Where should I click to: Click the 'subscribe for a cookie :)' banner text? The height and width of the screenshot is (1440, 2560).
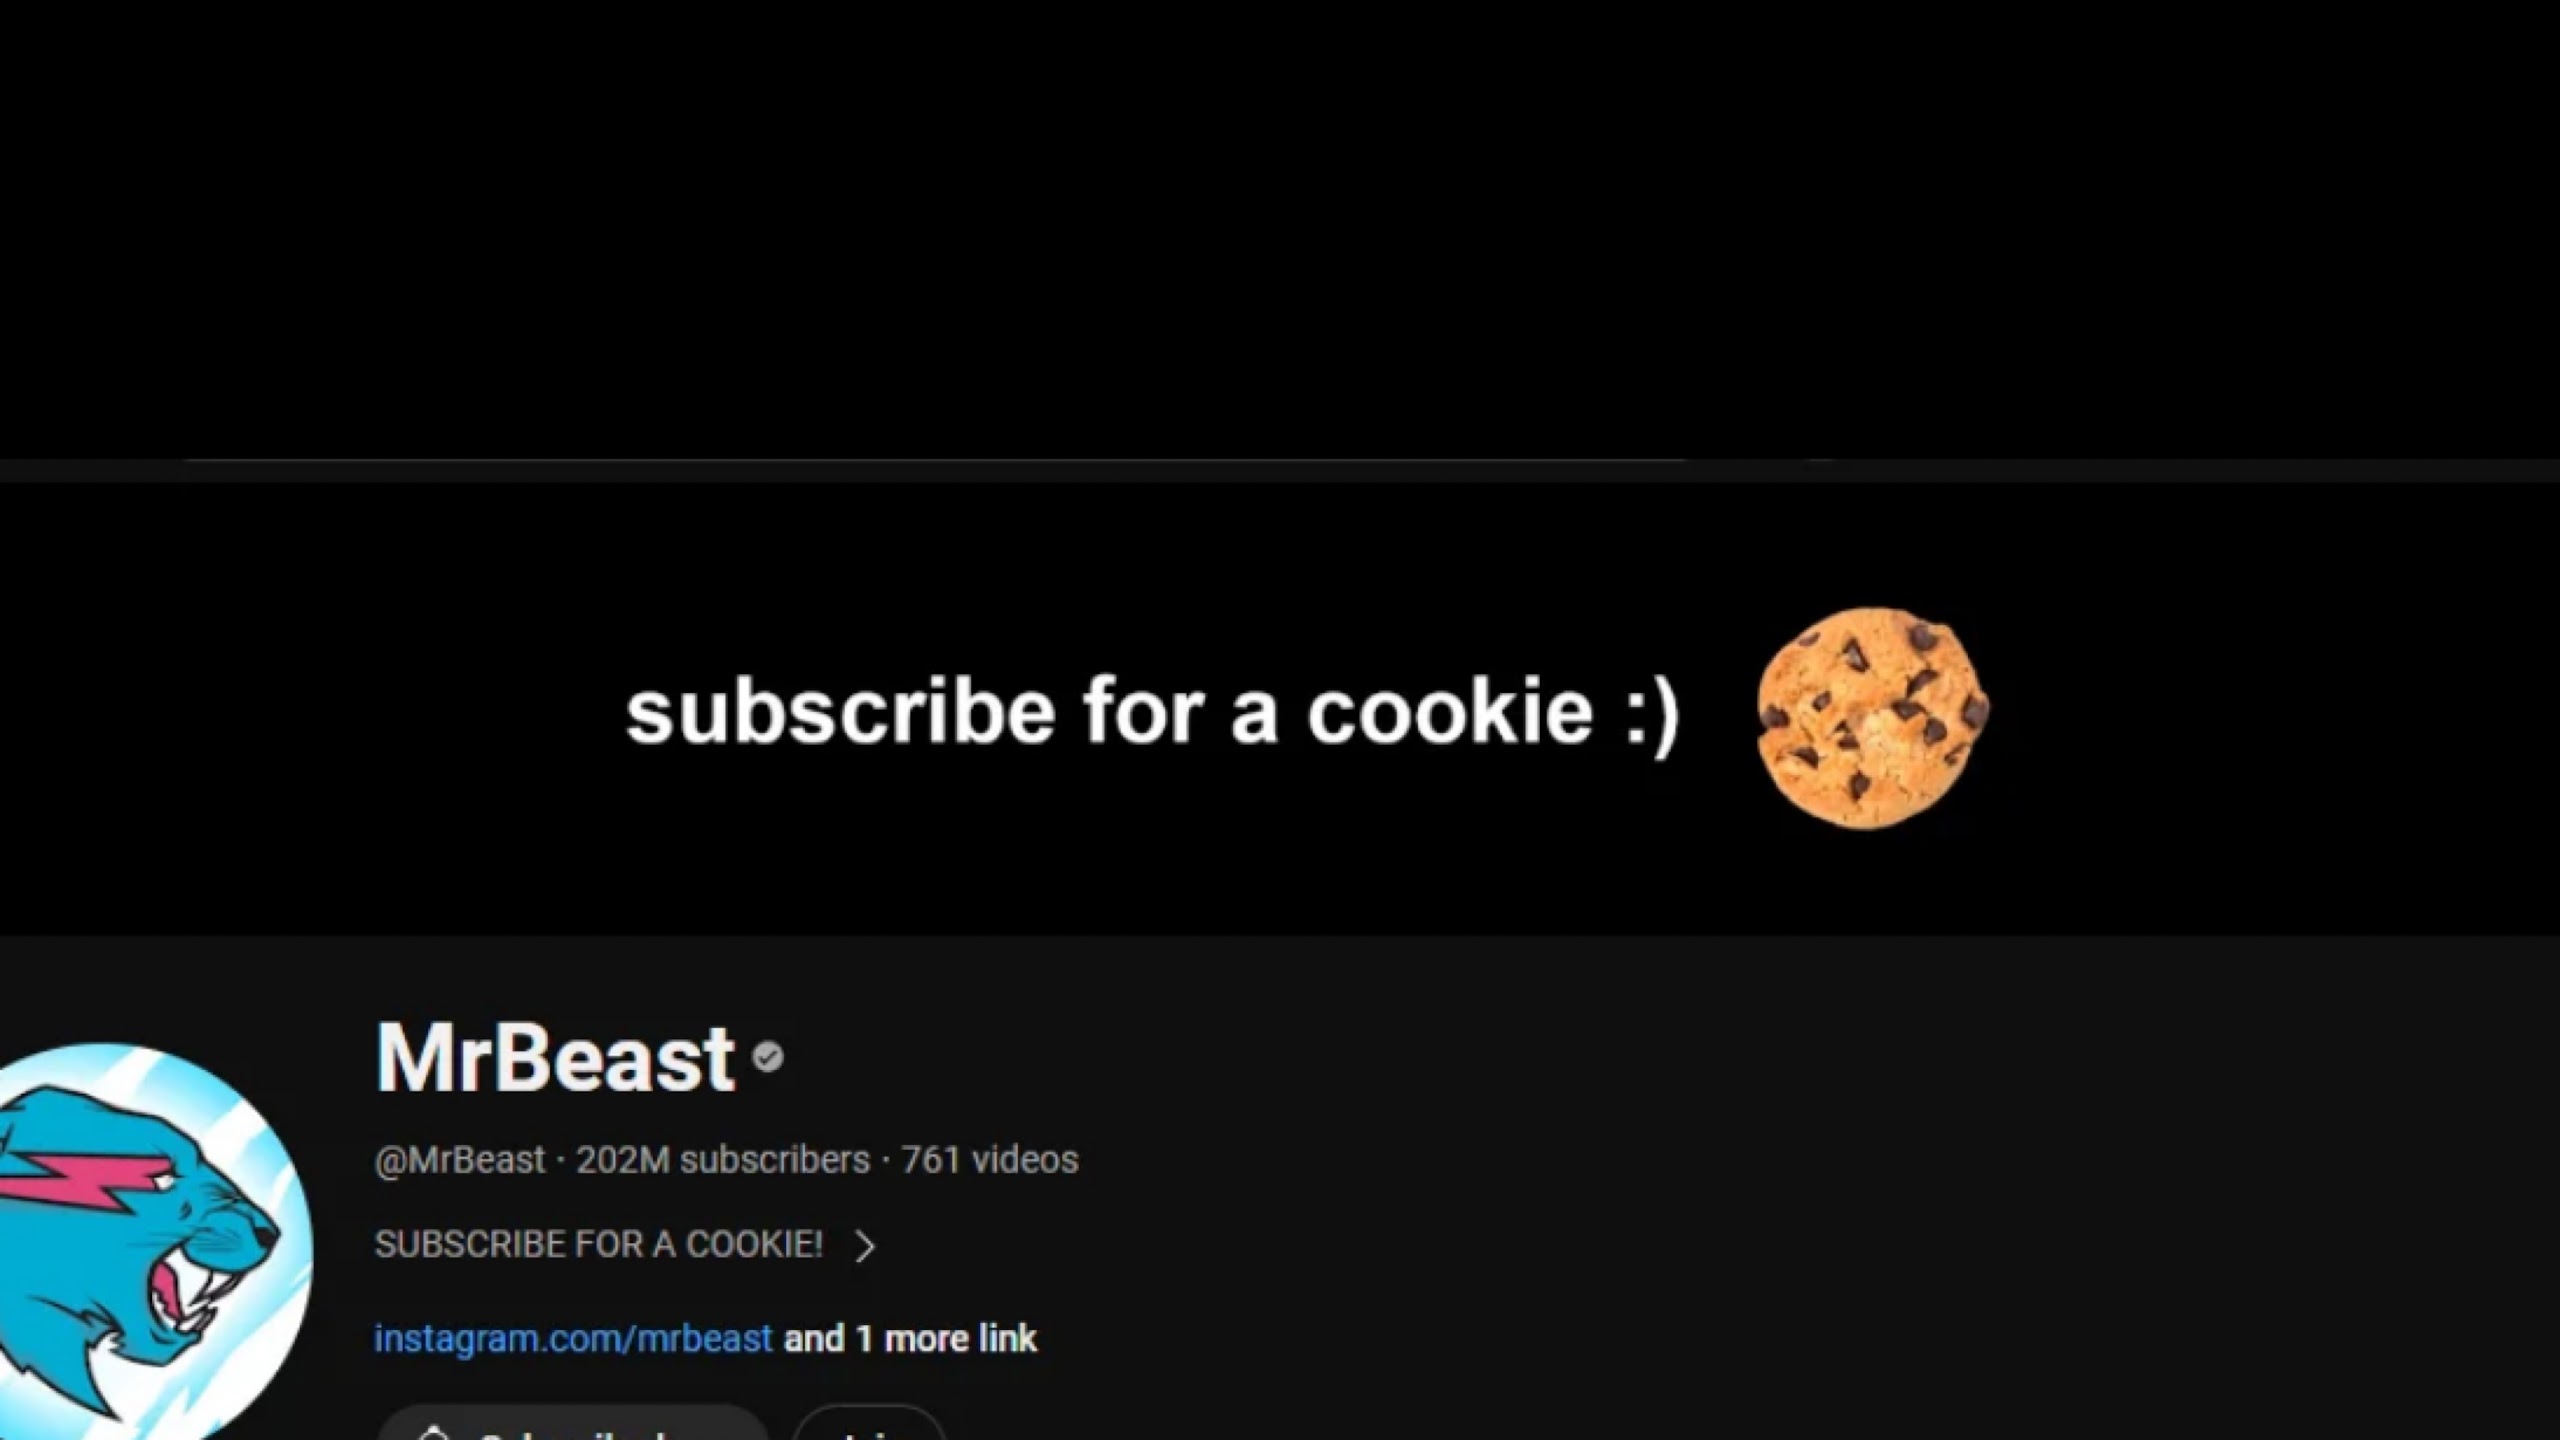(x=1152, y=712)
